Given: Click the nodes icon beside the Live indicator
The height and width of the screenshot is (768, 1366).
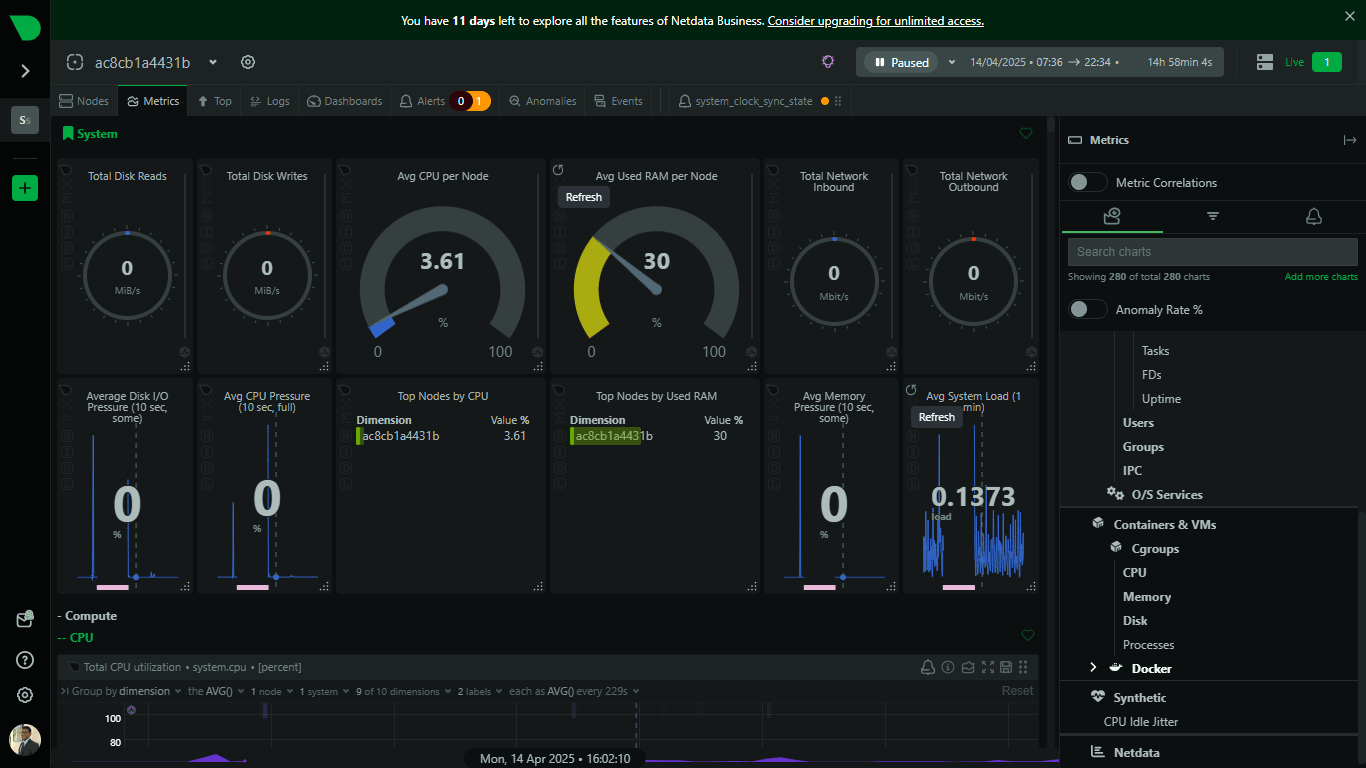Looking at the screenshot, I should tap(1264, 62).
